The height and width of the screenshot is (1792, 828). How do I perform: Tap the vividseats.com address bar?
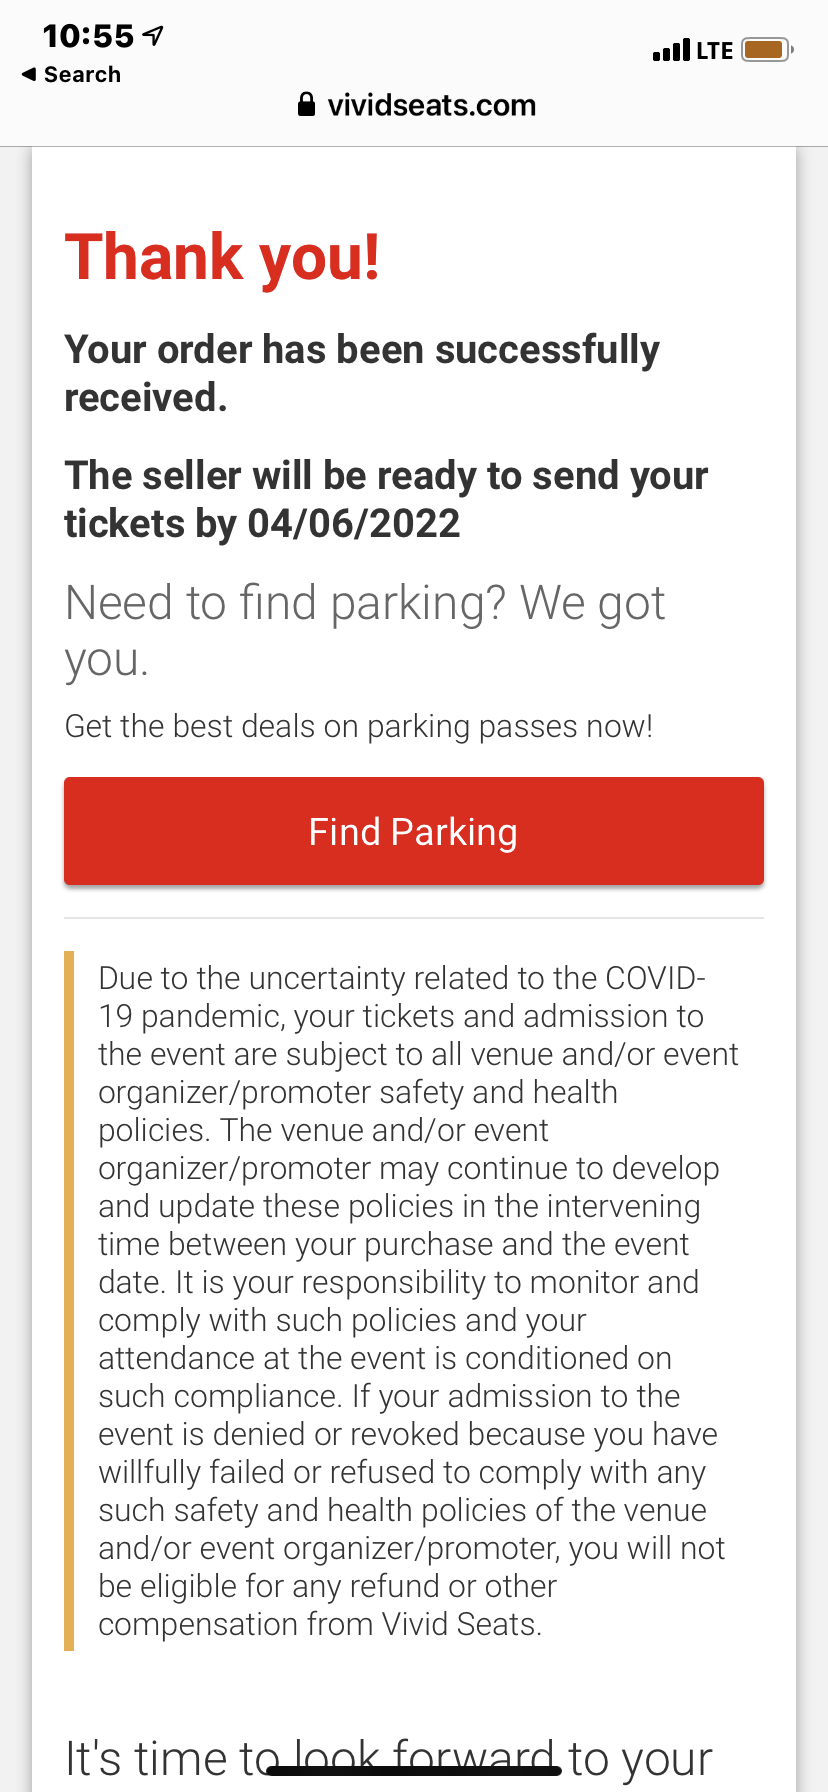point(430,105)
